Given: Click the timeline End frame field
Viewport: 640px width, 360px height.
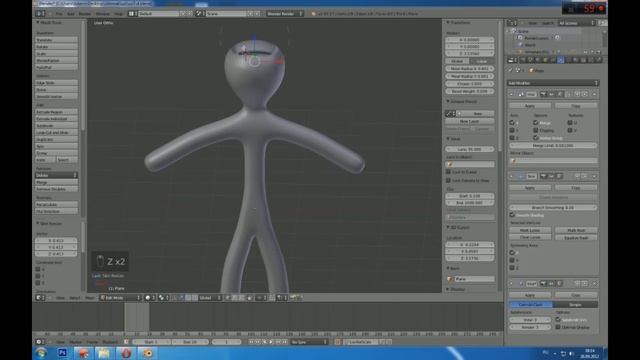Looking at the screenshot, I should pyautogui.click(x=190, y=342).
